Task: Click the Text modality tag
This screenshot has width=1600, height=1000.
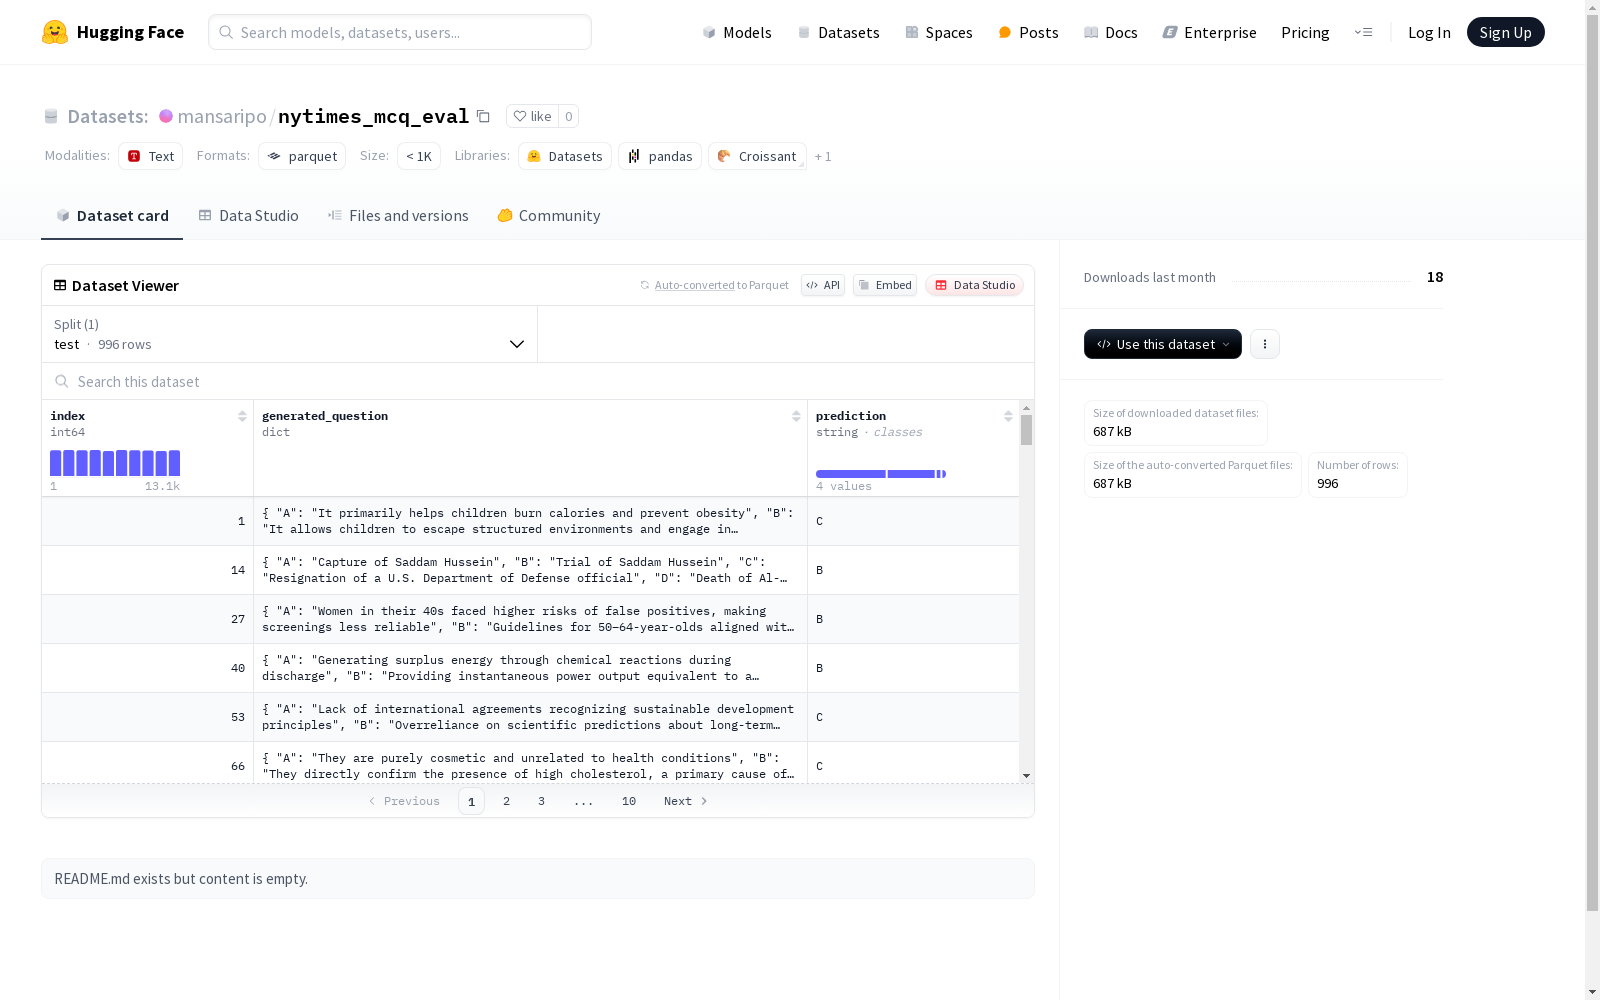Action: point(151,156)
